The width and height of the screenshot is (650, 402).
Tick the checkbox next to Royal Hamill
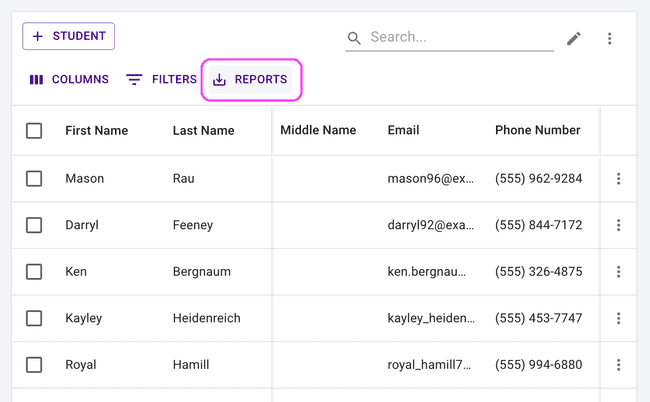(34, 365)
